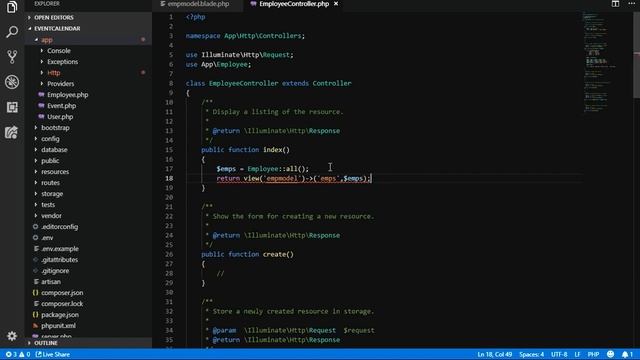Open the artisan file
640x360 pixels.
[x=89, y=282]
